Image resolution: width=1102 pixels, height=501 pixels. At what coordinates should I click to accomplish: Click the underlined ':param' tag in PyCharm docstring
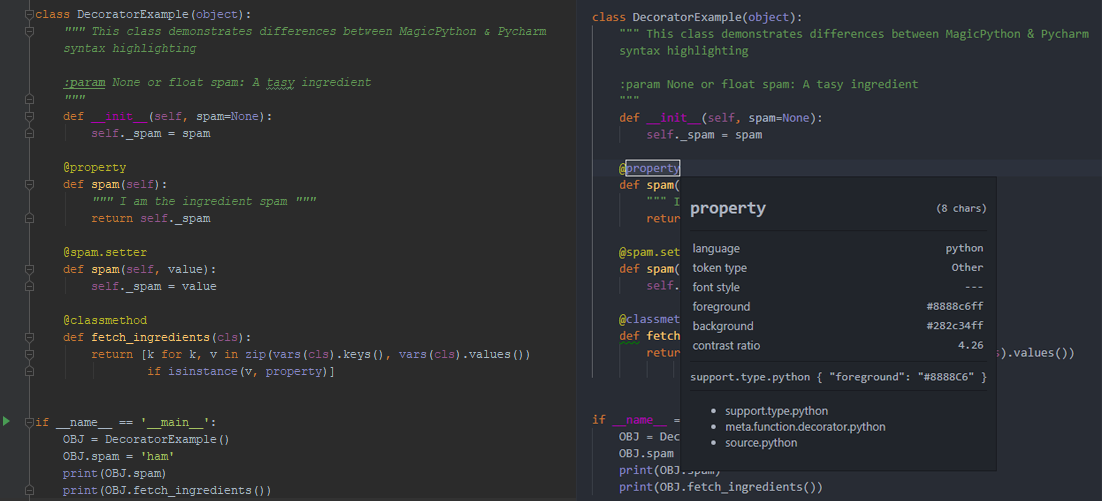84,82
